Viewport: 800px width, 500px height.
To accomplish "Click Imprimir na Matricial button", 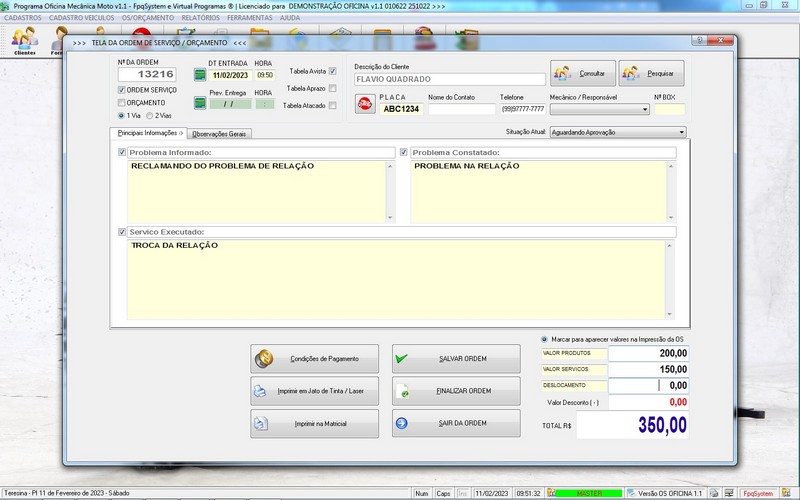I will pyautogui.click(x=314, y=423).
